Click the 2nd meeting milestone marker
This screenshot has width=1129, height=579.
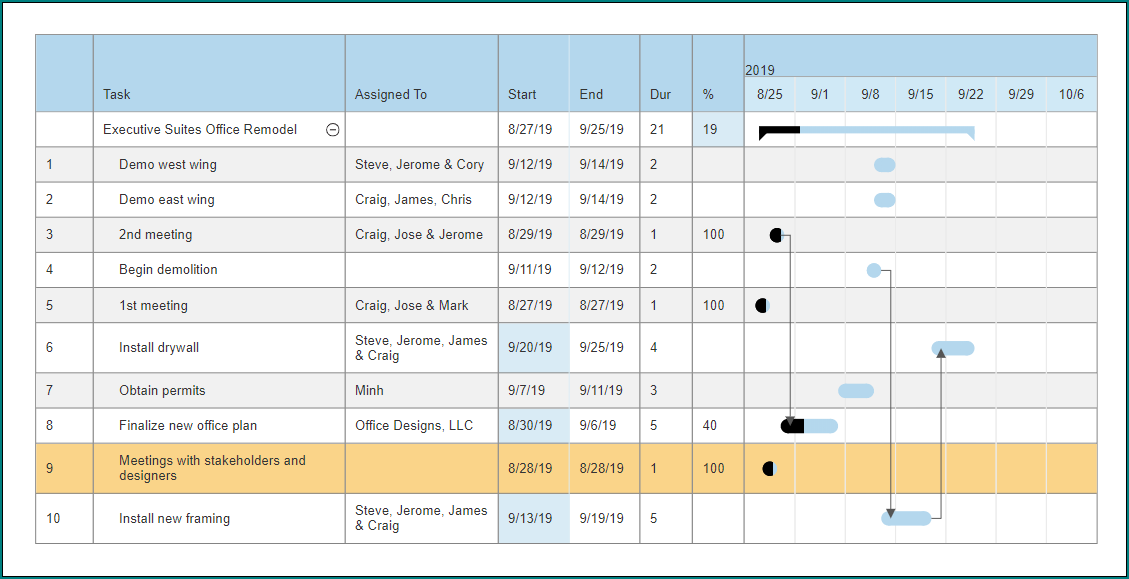pos(775,235)
